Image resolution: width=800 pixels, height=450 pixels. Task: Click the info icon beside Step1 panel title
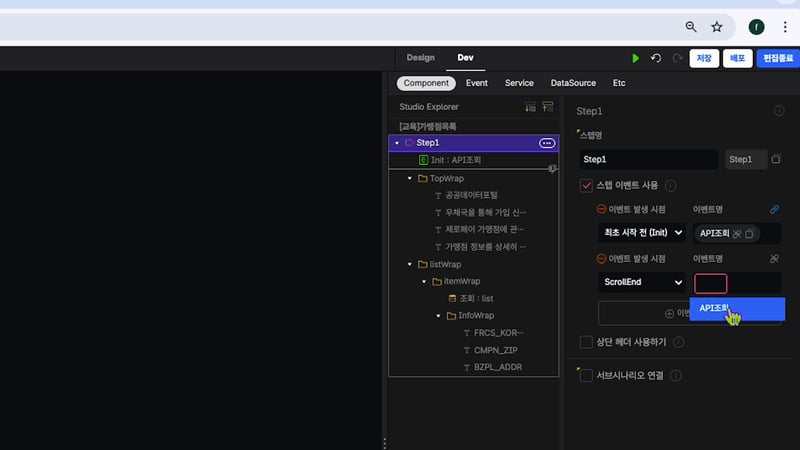(x=779, y=111)
